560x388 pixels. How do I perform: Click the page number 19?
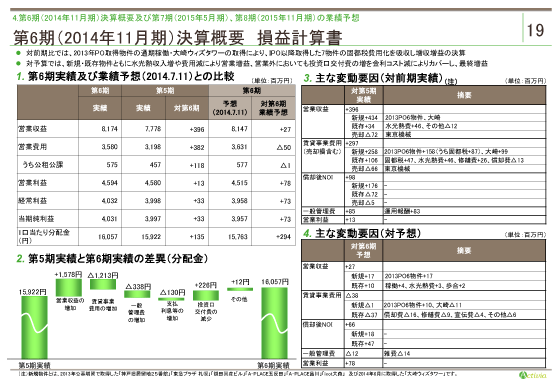(535, 30)
